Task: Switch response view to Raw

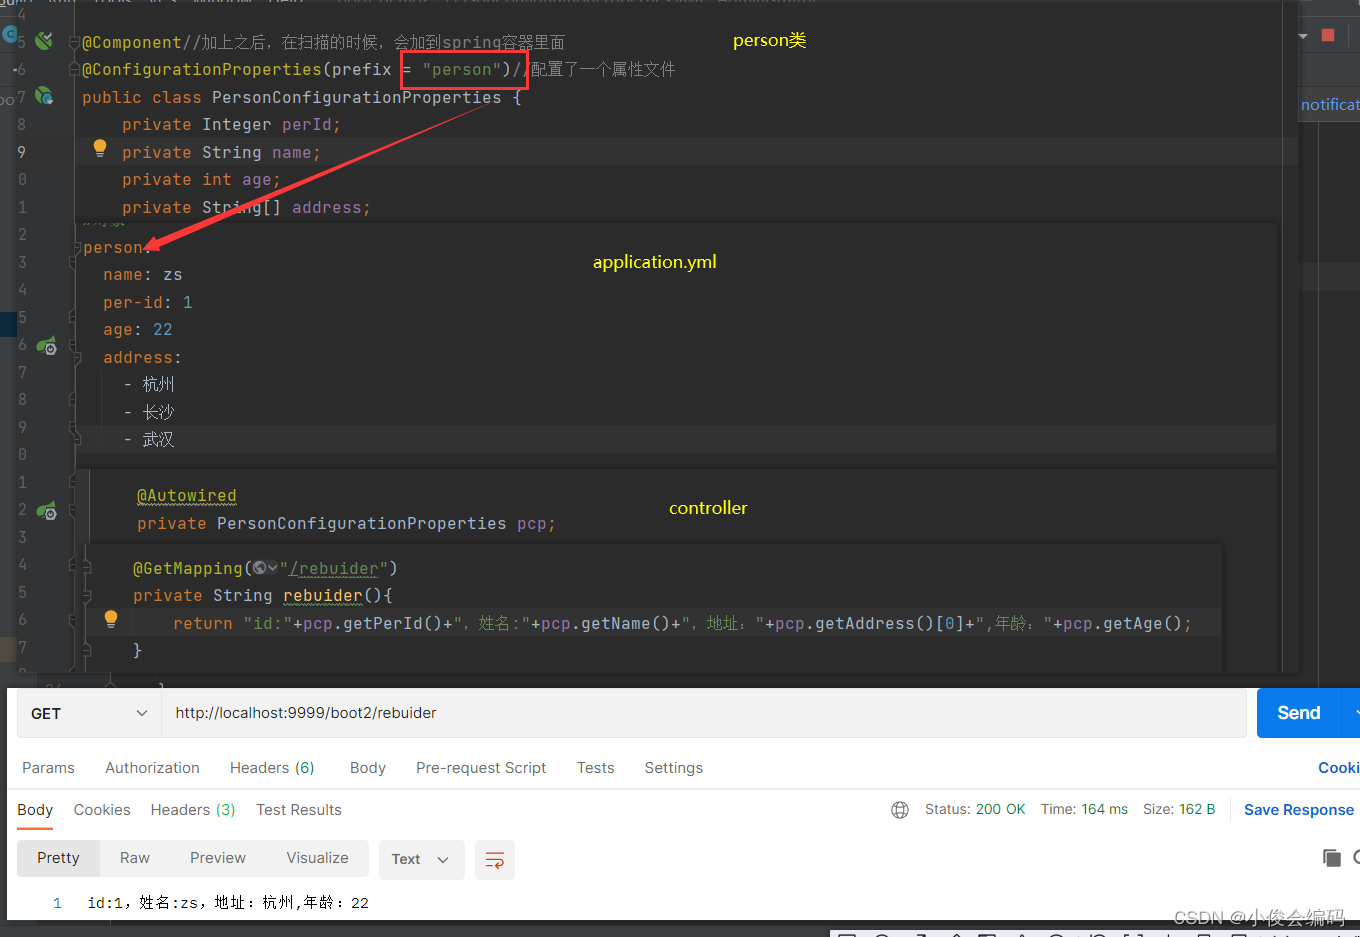Action: click(134, 858)
